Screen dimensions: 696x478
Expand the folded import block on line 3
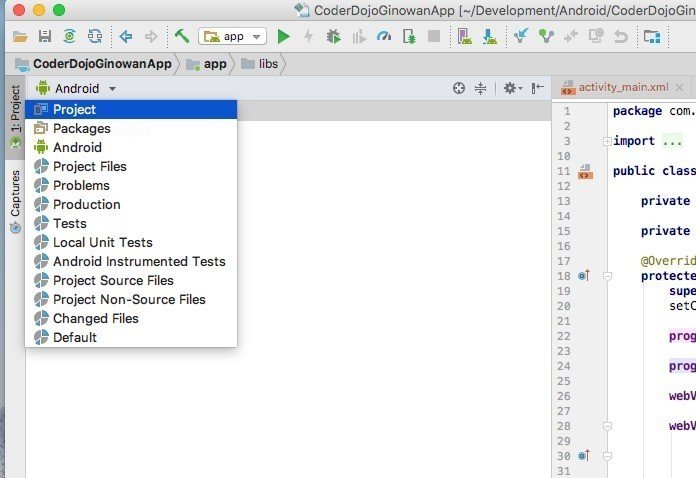pyautogui.click(x=607, y=142)
